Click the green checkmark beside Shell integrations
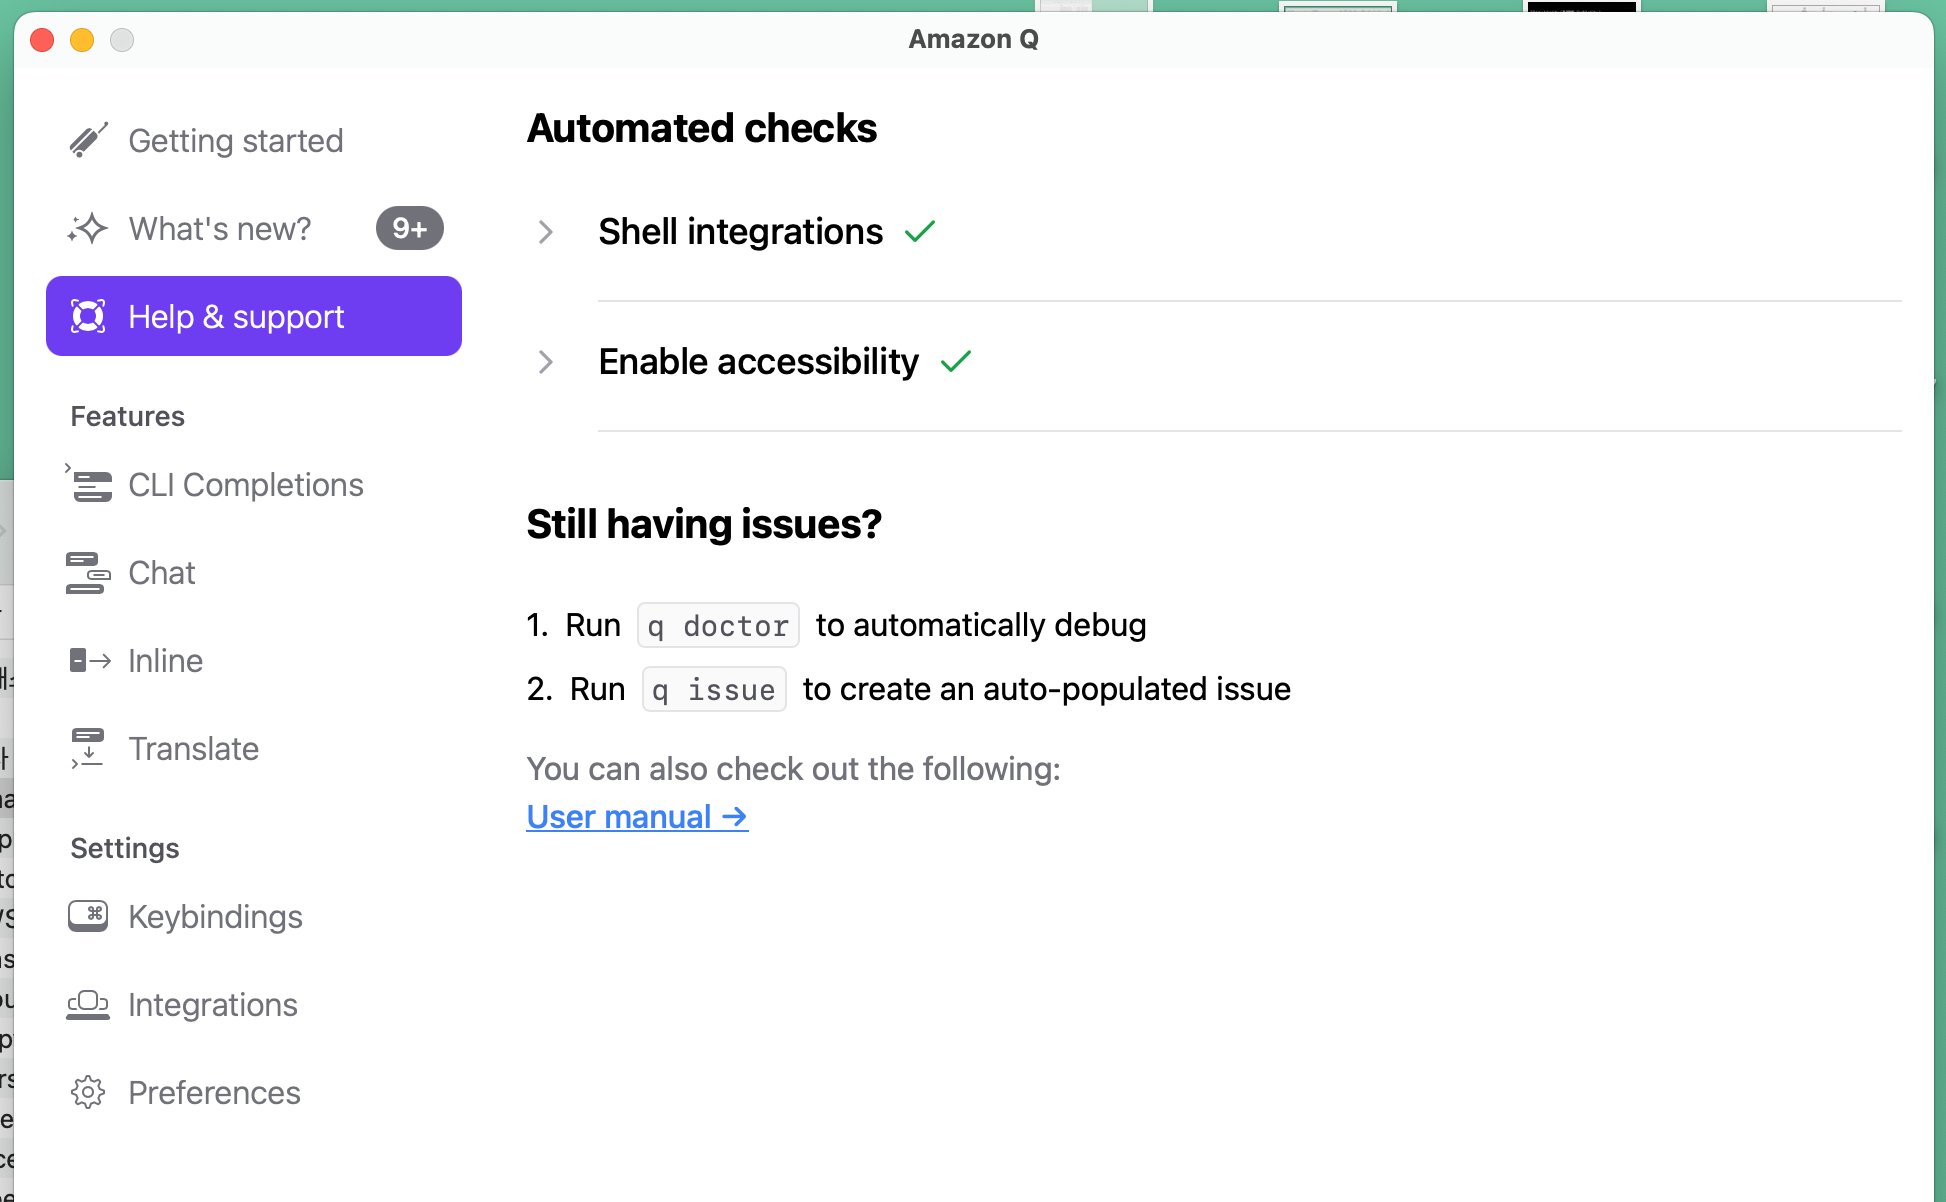Image resolution: width=1946 pixels, height=1202 pixels. pos(920,232)
